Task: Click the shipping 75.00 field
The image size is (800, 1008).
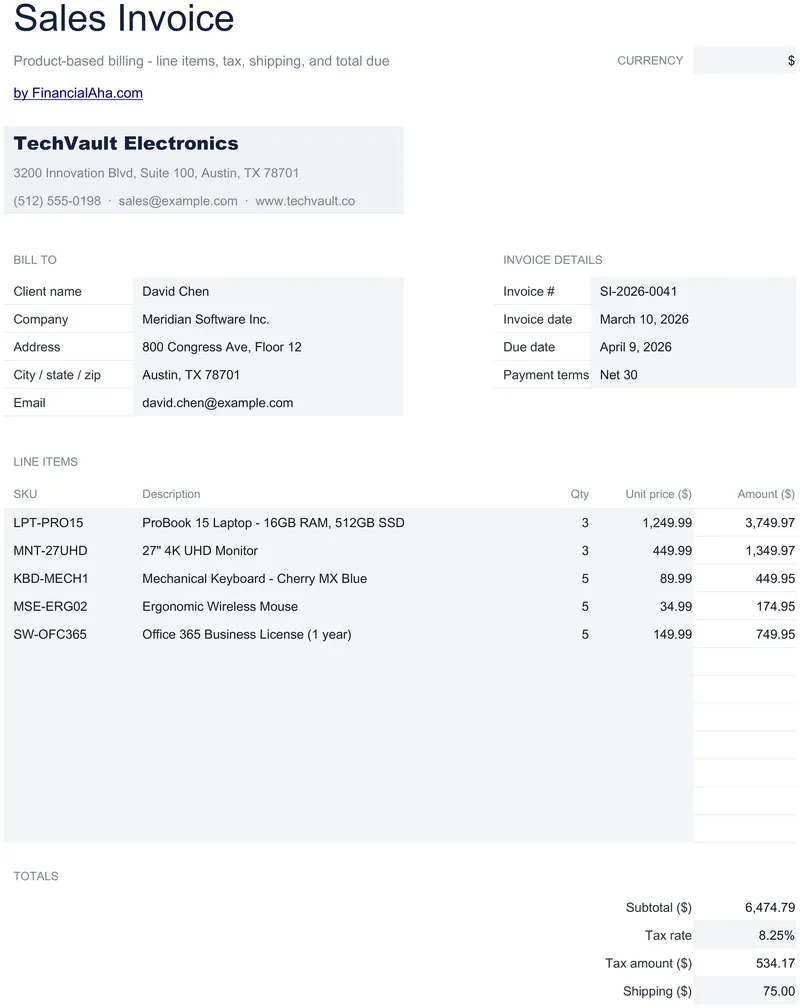Action: point(745,991)
